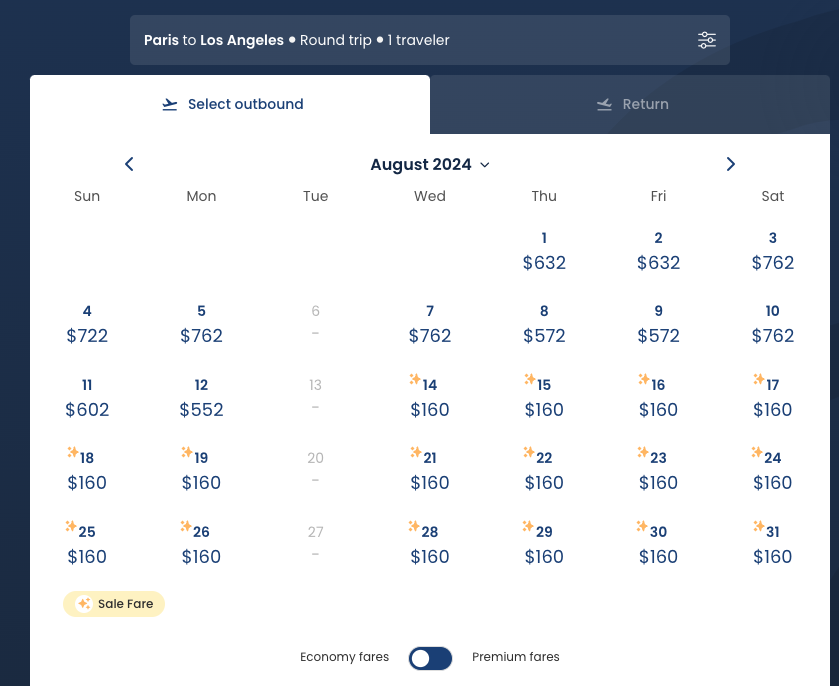Click unavailable date August 13

click(x=315, y=395)
